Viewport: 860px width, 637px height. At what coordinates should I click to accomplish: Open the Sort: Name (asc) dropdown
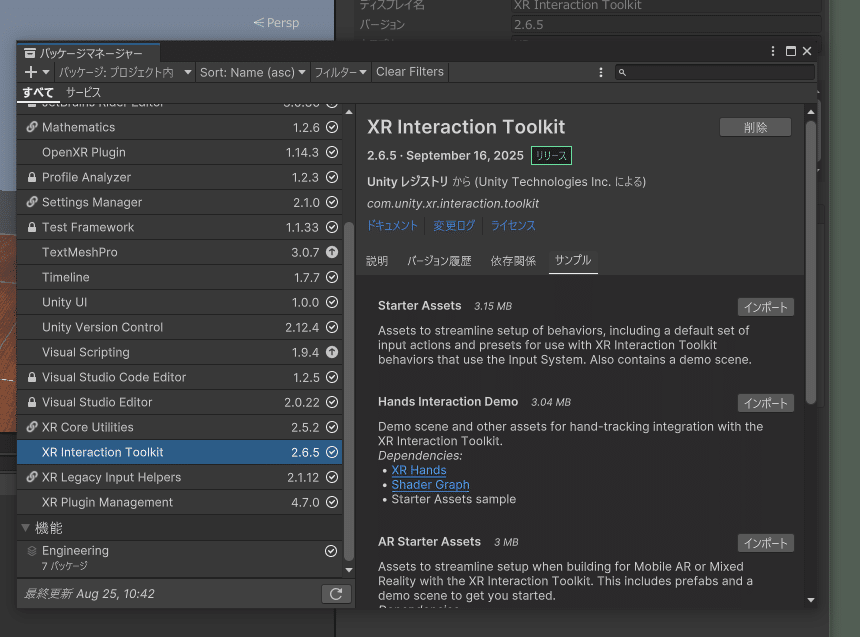pos(252,72)
